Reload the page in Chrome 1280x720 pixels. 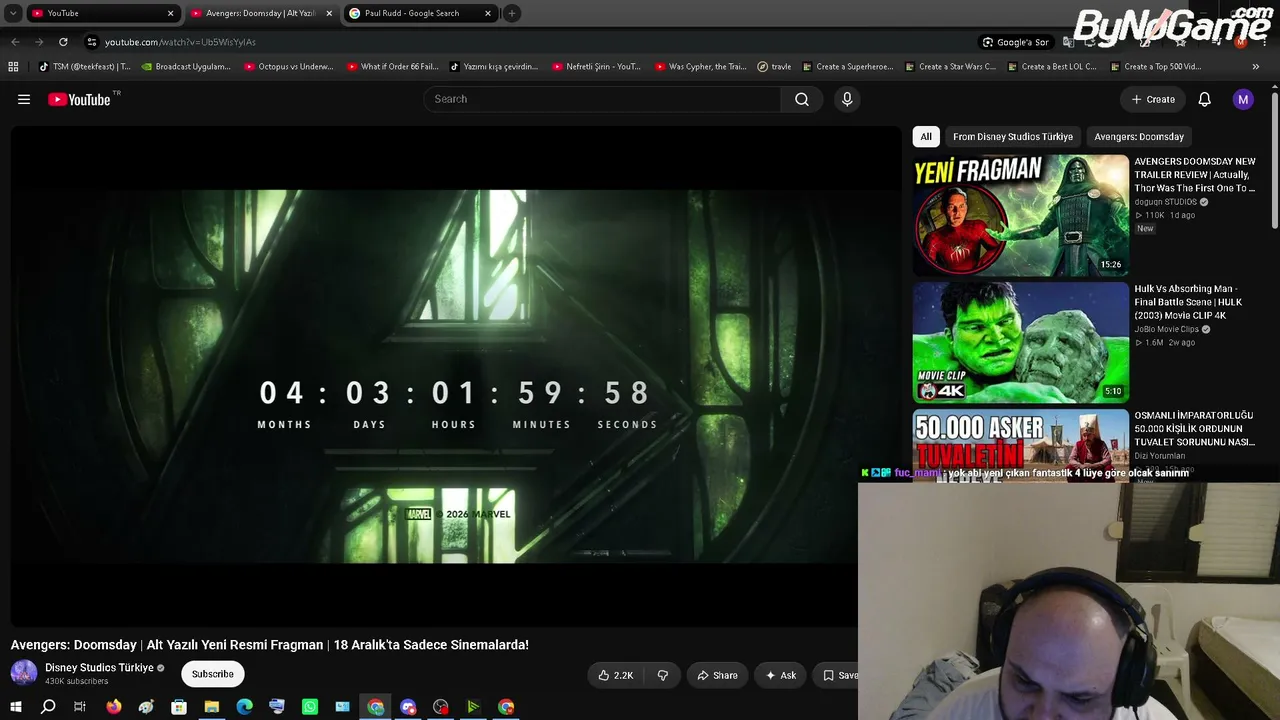[x=63, y=42]
